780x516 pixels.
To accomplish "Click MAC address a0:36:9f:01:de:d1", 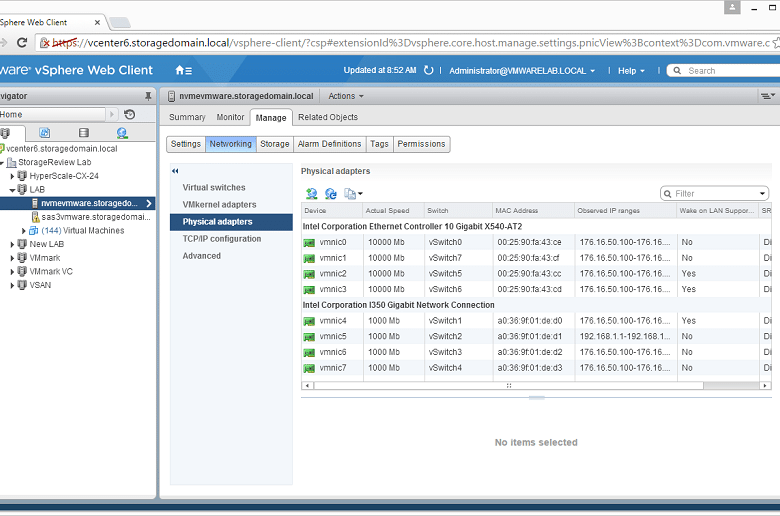I will (530, 337).
